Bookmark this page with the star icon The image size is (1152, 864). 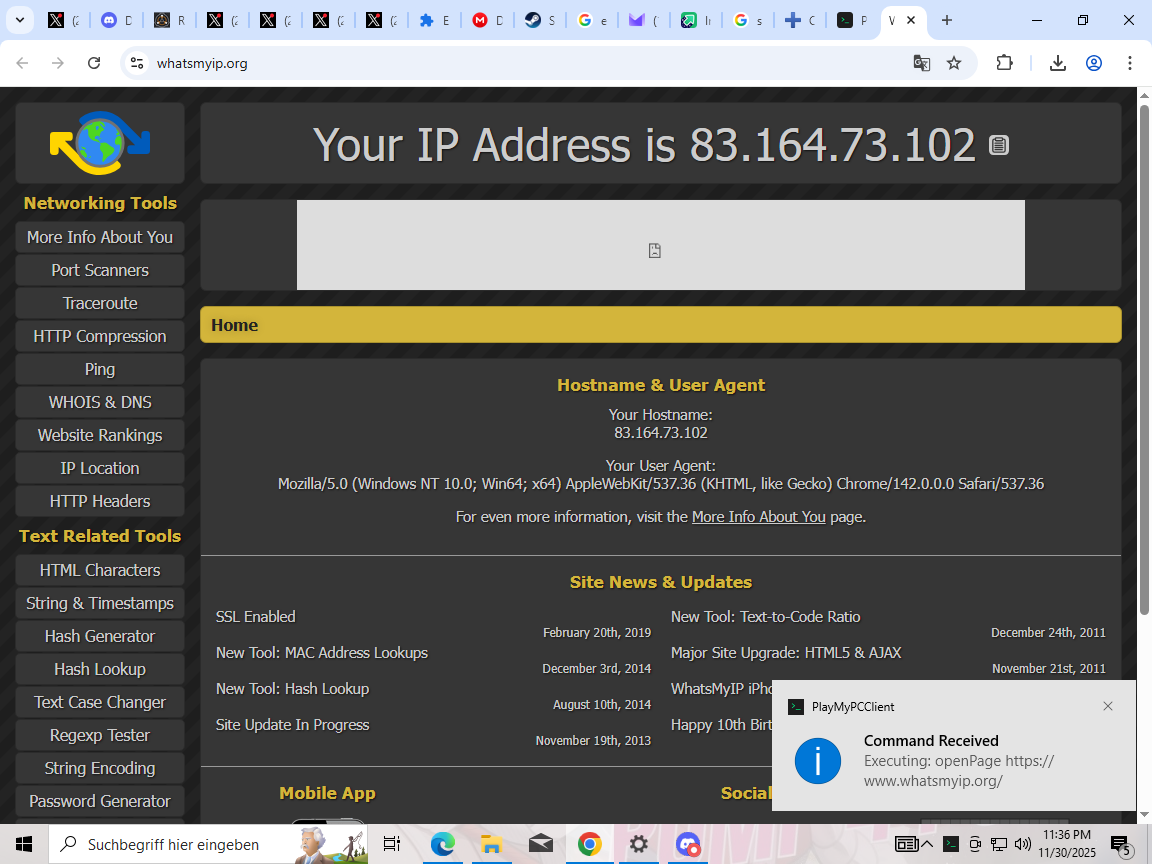tap(954, 63)
